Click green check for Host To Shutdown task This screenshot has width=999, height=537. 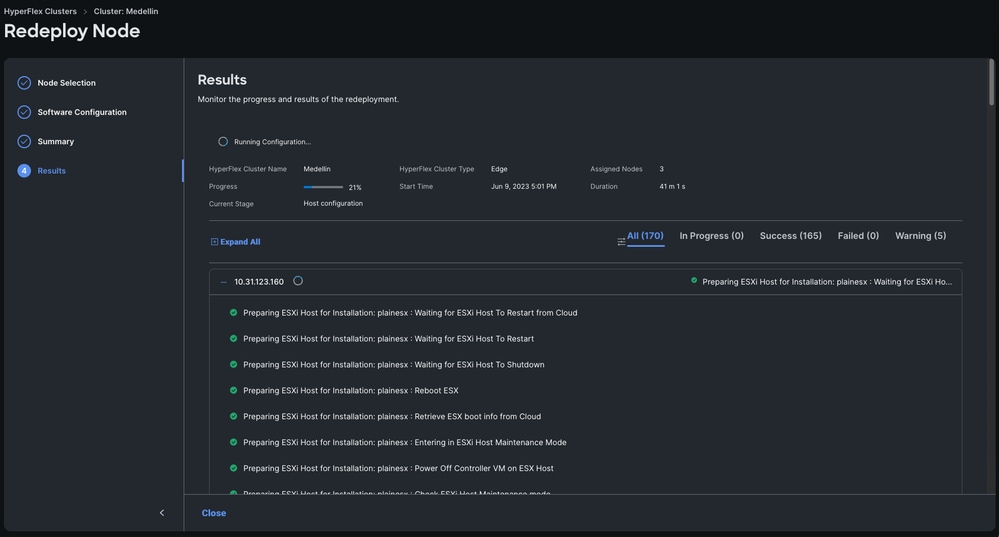click(x=233, y=364)
